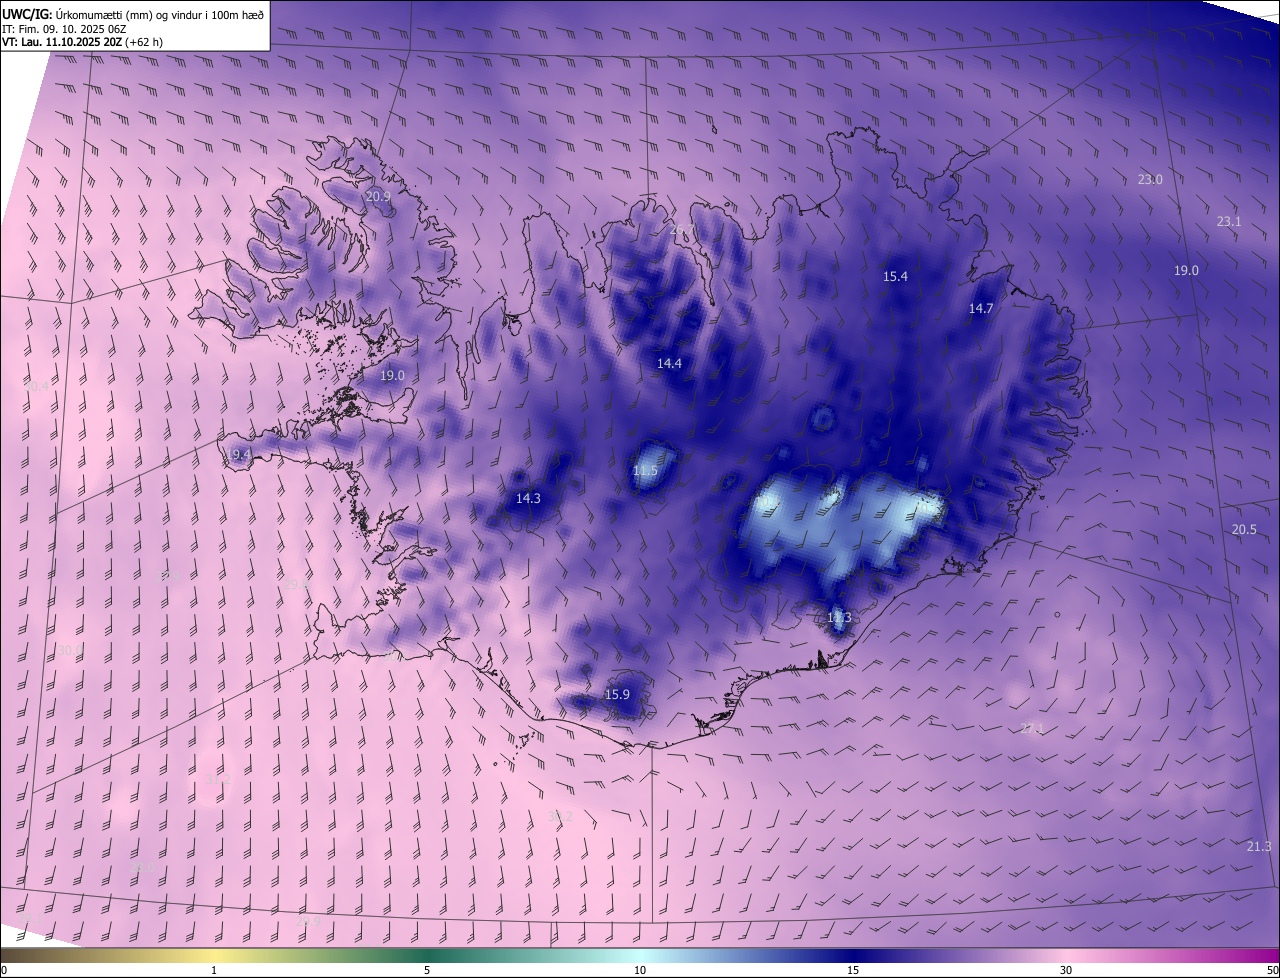Click the 20.5 value label
Screen dimensions: 1280x978
1244,530
